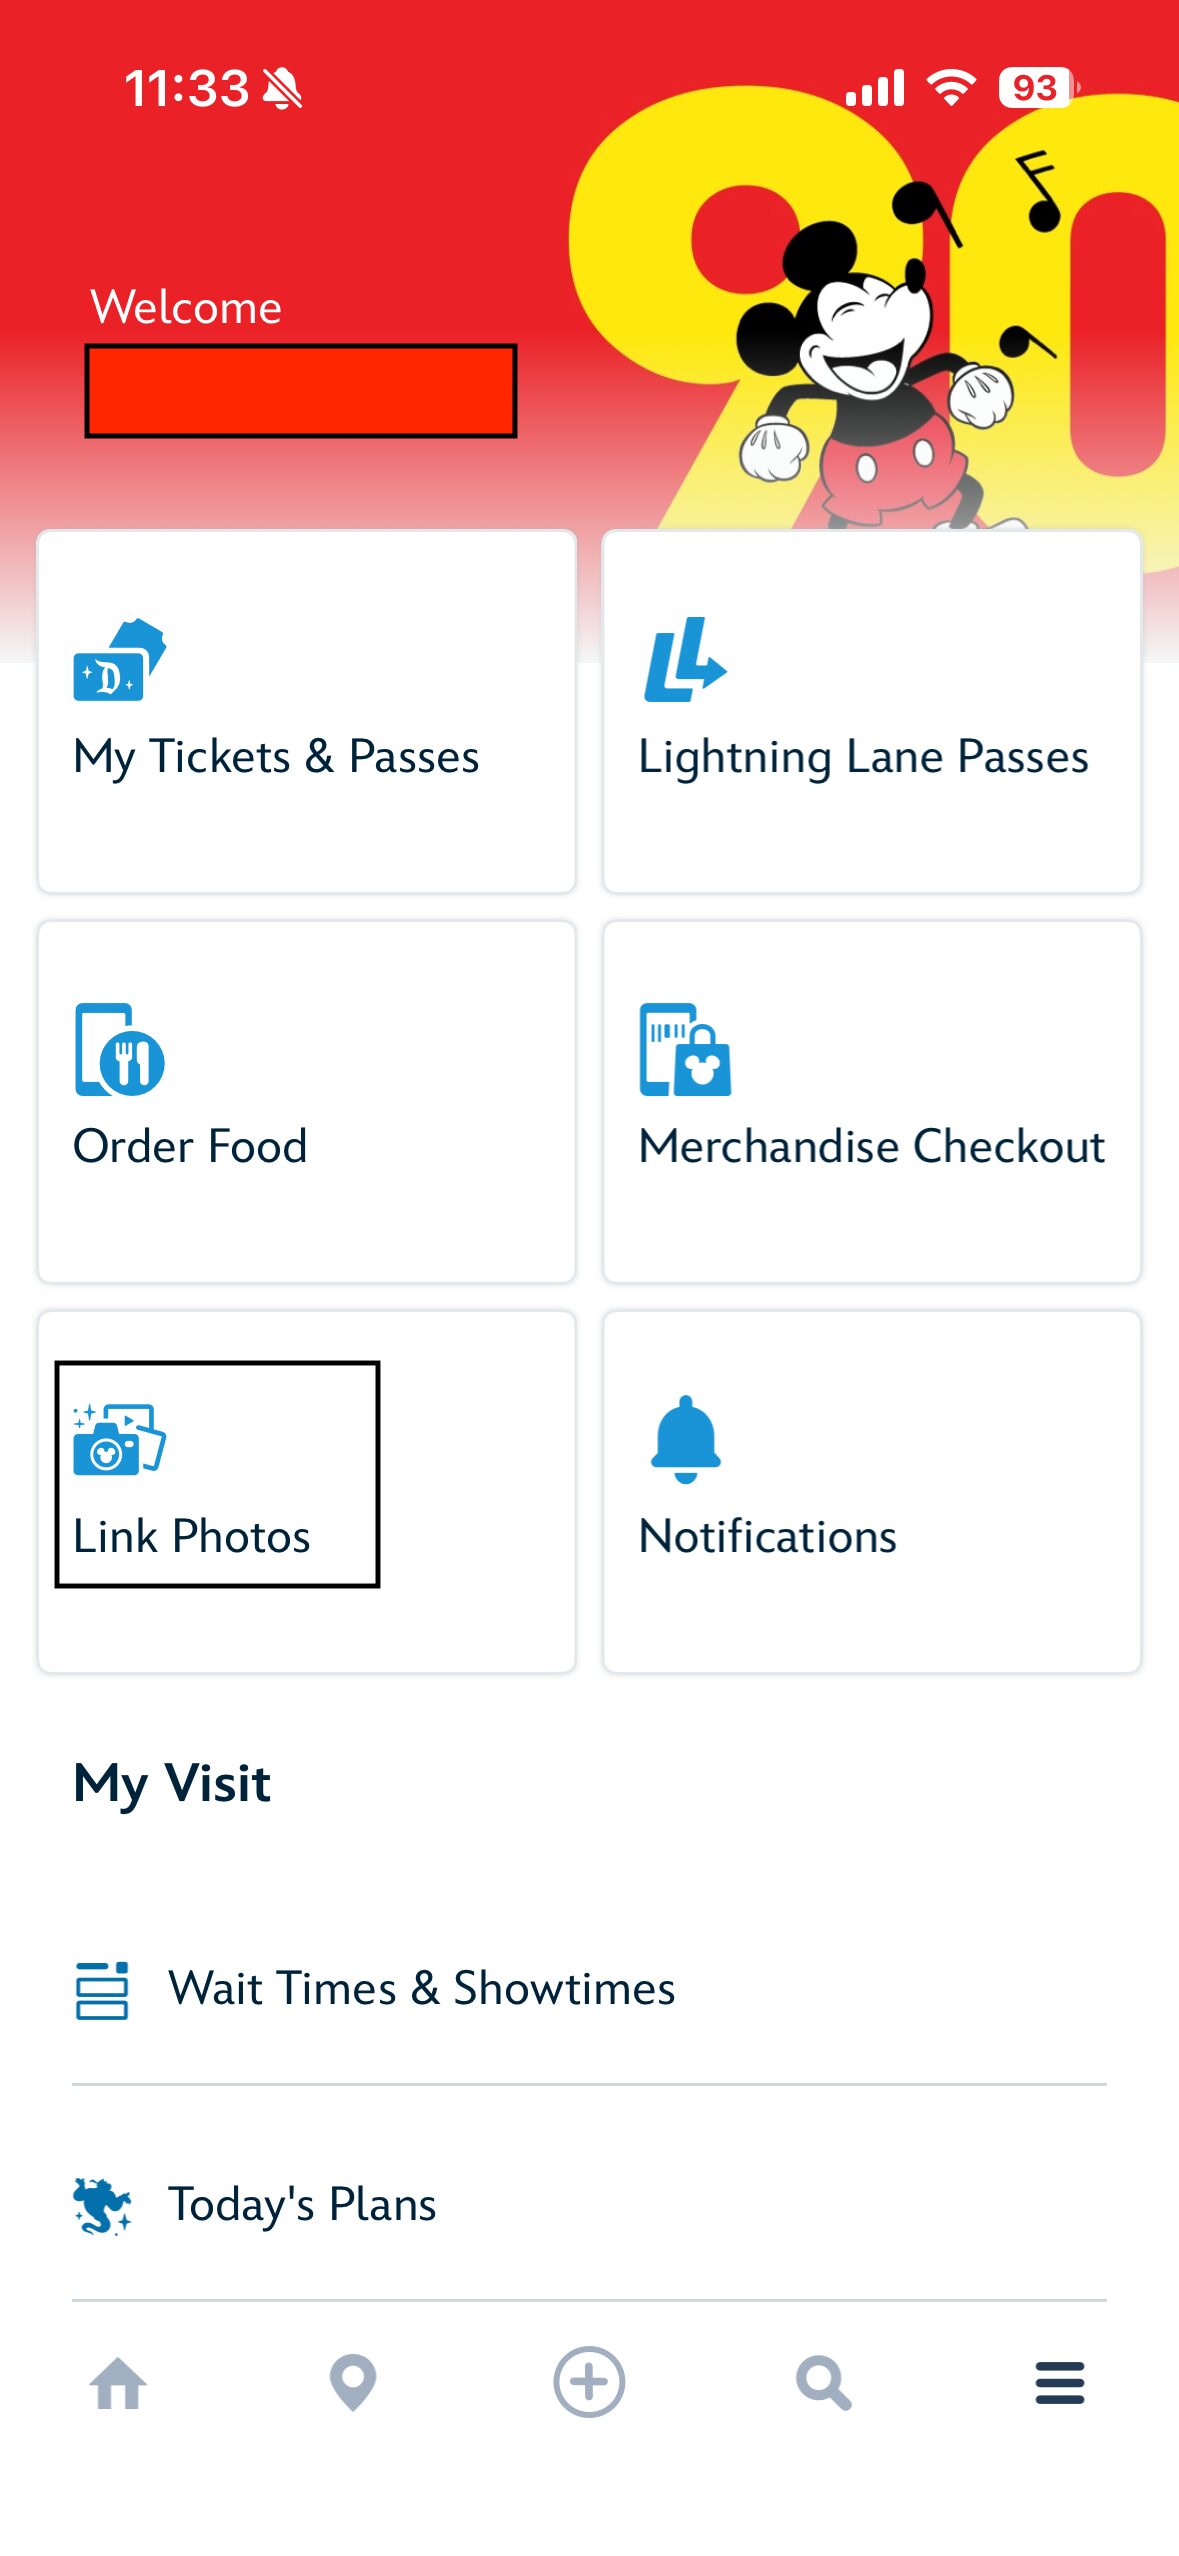Viewport: 1179px width, 2556px height.
Task: Open the search magnifier tab
Action: pyautogui.click(x=824, y=2384)
